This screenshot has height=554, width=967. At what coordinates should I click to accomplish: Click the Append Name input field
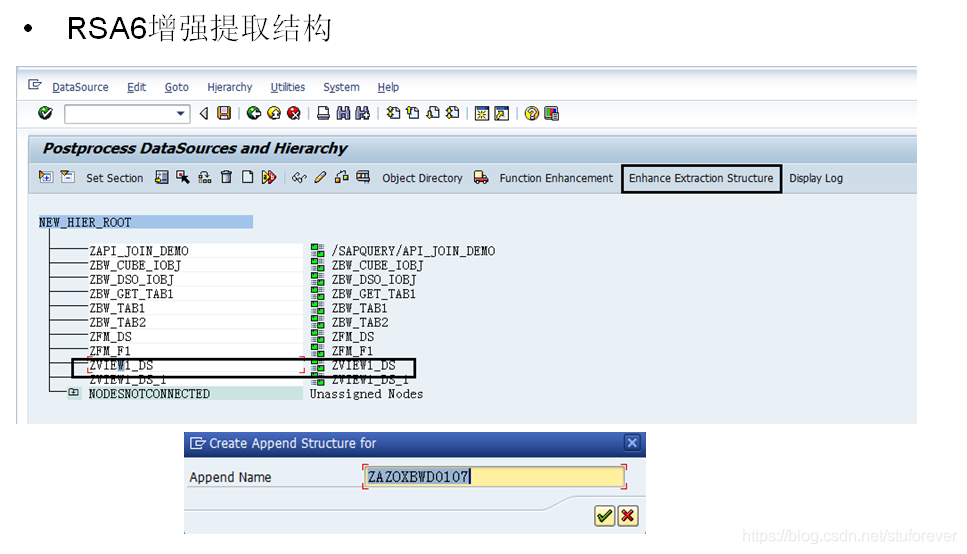tap(495, 476)
